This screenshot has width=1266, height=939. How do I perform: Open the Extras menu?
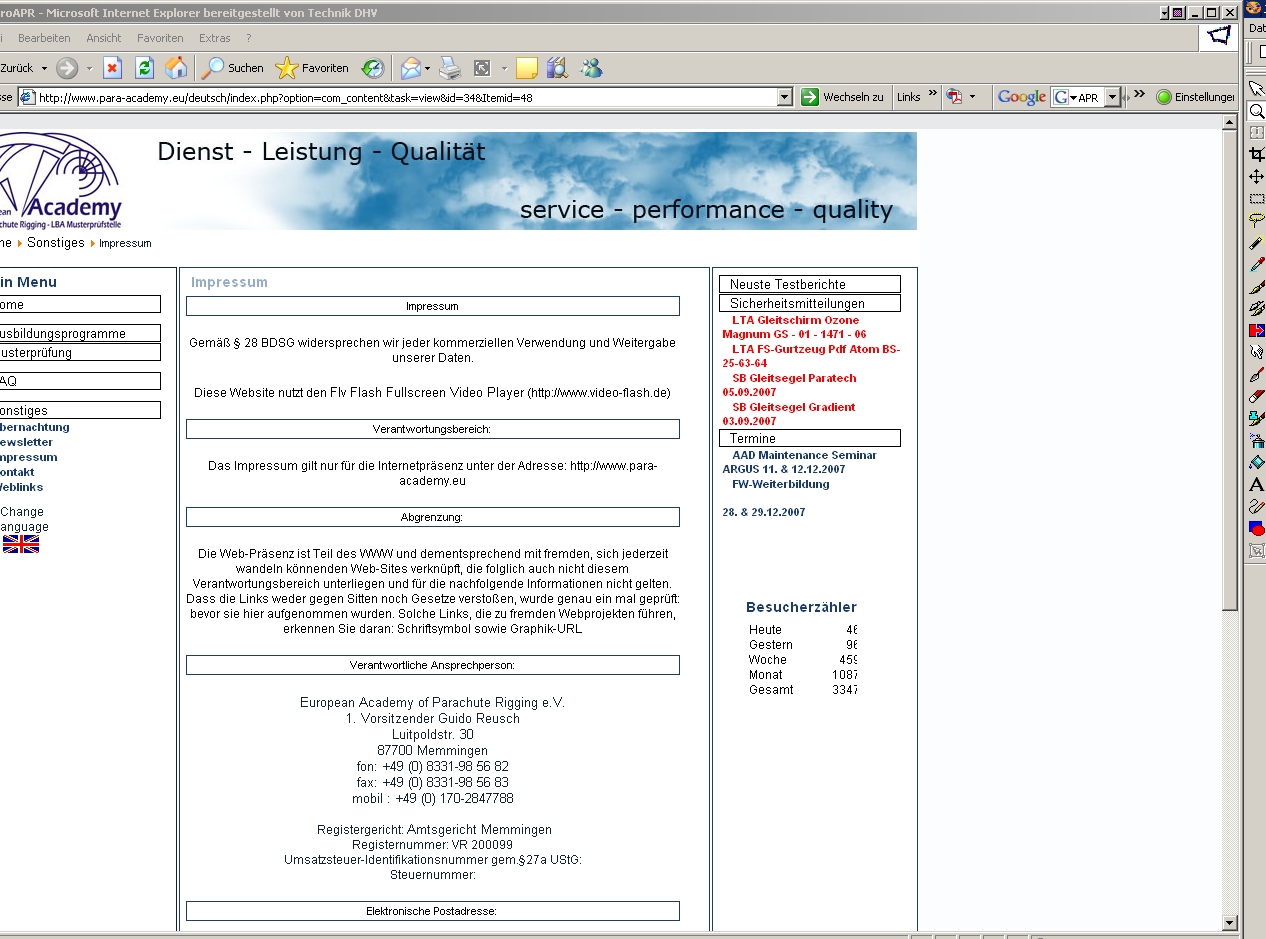(x=214, y=38)
